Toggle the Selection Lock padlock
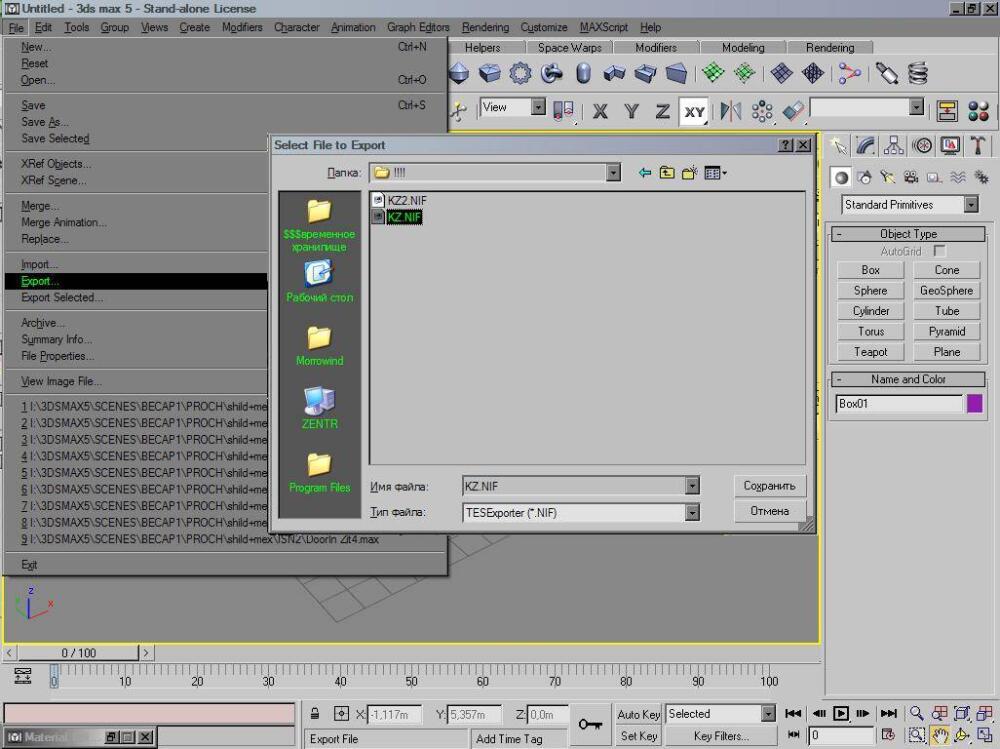1000x749 pixels. point(314,713)
